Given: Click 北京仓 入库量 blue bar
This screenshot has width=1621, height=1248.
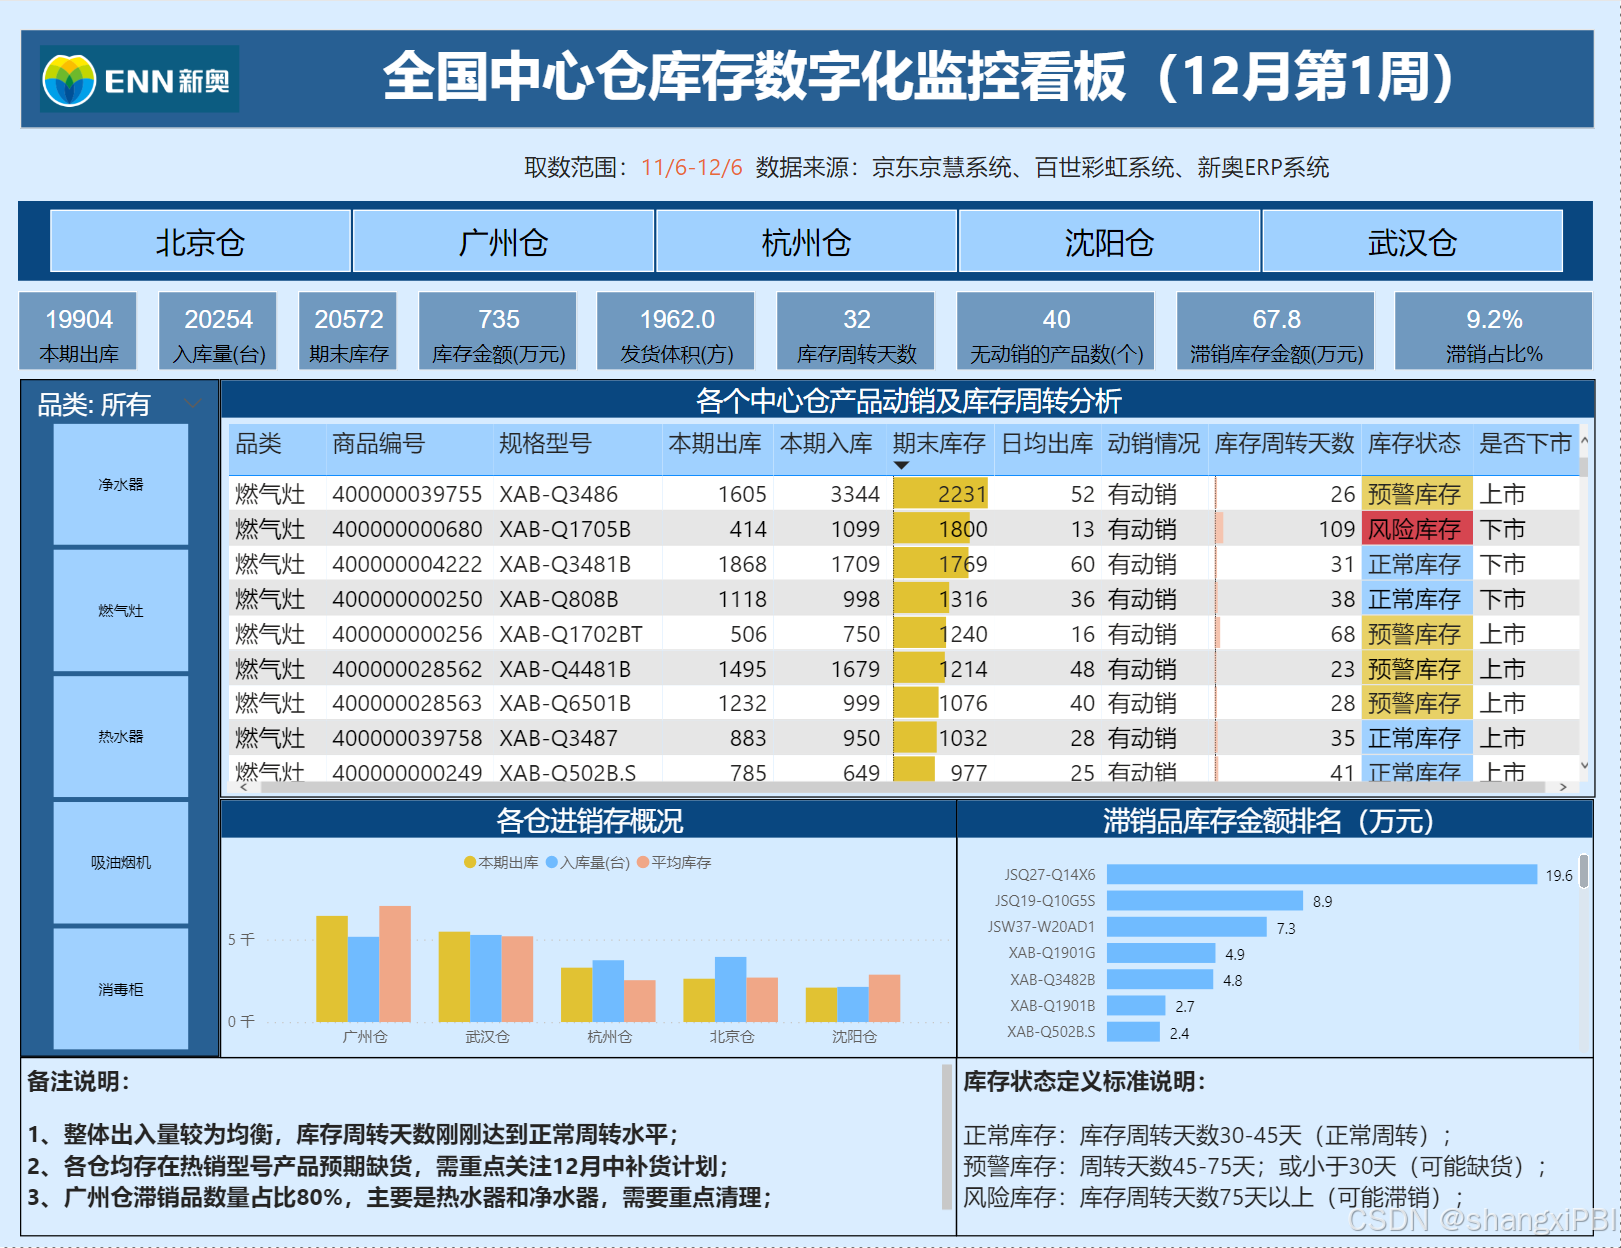Looking at the screenshot, I should [x=730, y=989].
